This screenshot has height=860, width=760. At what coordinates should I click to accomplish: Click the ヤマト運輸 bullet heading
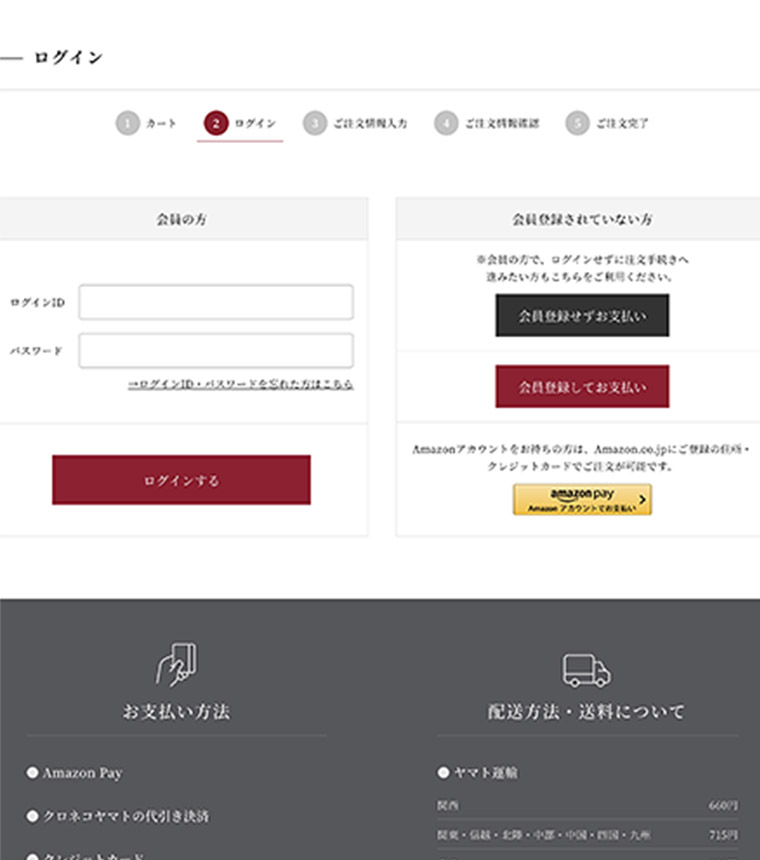coord(478,773)
